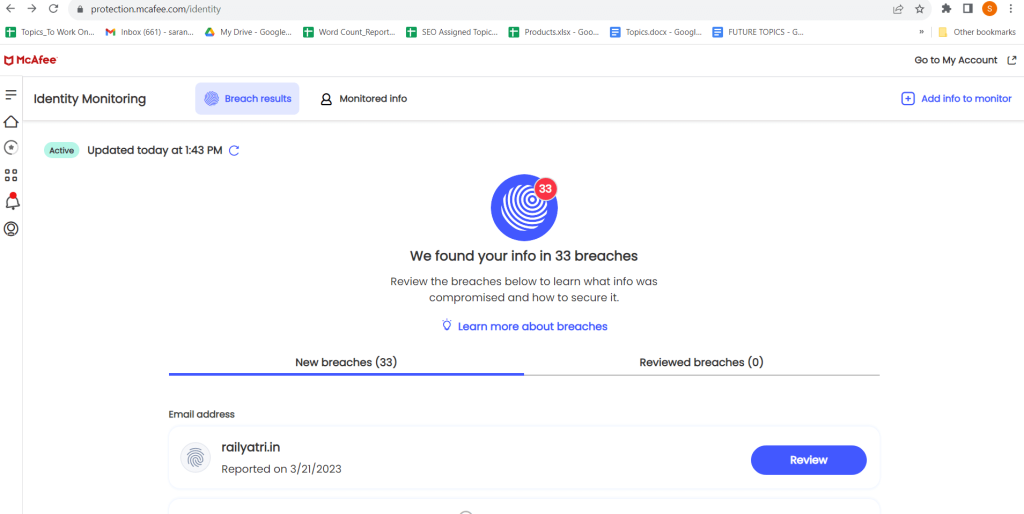Show the hidden bookmarks chevron

coord(921,32)
